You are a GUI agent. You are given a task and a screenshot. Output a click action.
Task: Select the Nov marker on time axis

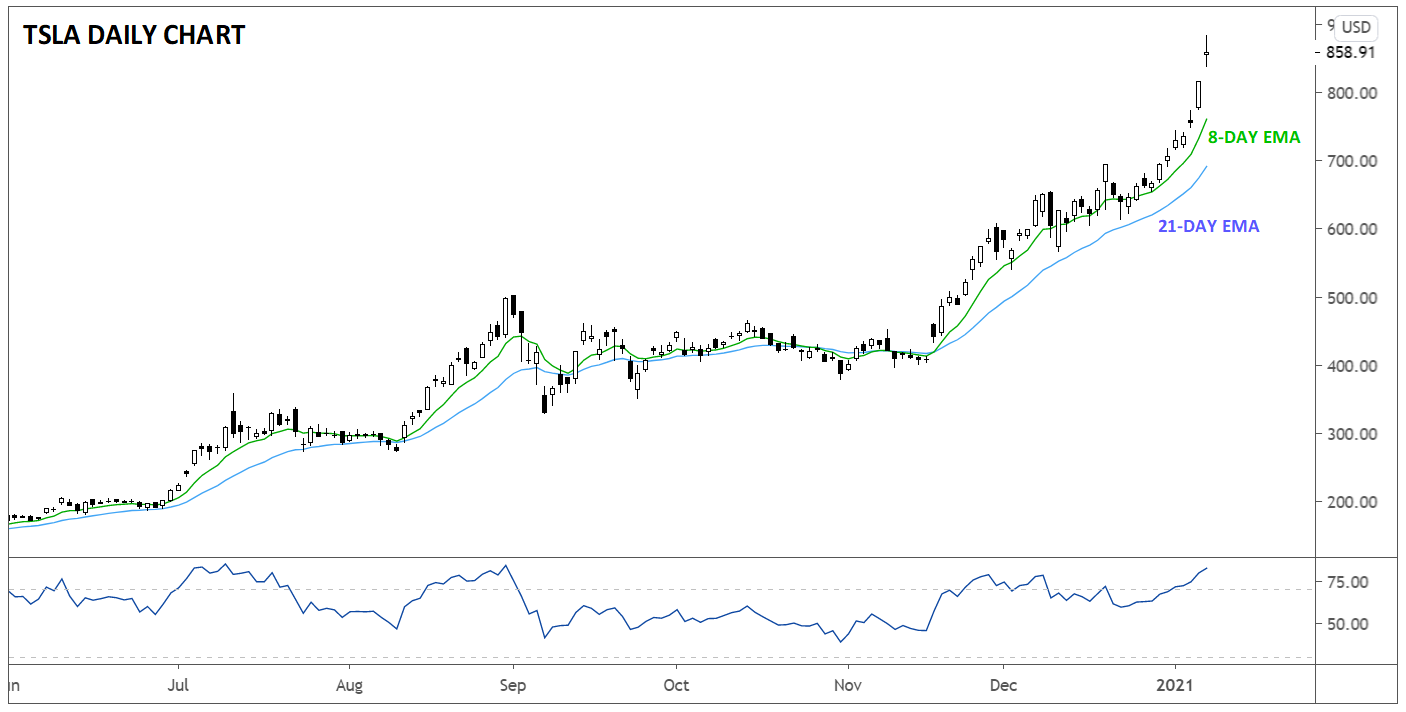coord(847,686)
